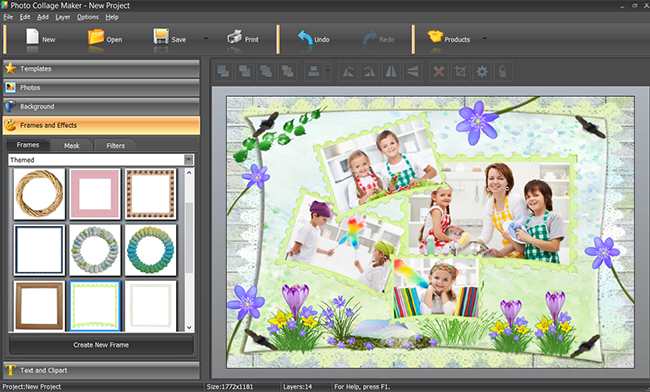Click the Size:1772x1181 status bar text
Image resolution: width=650 pixels, height=392 pixels.
pyautogui.click(x=229, y=387)
